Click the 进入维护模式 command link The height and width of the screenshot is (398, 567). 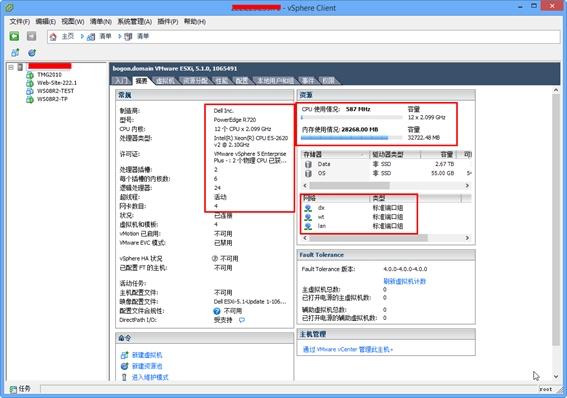click(x=150, y=377)
